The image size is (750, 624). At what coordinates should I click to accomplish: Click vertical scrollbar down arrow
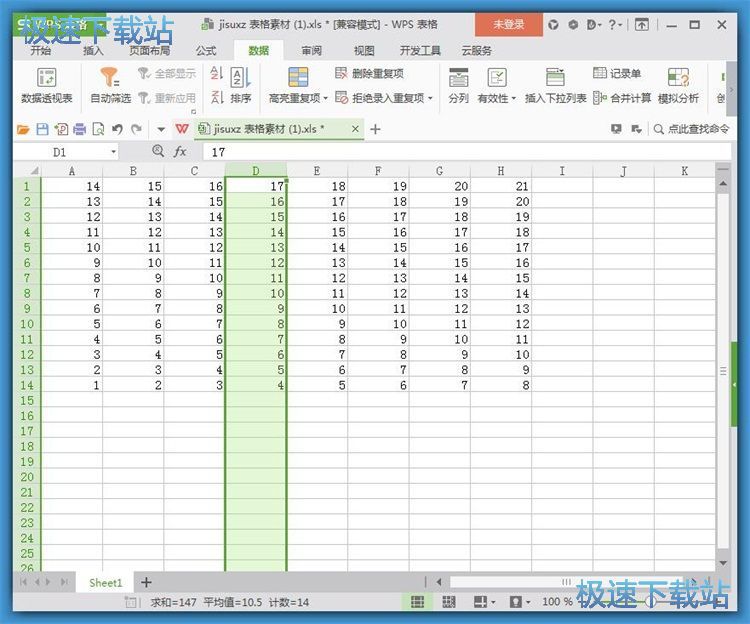(723, 563)
